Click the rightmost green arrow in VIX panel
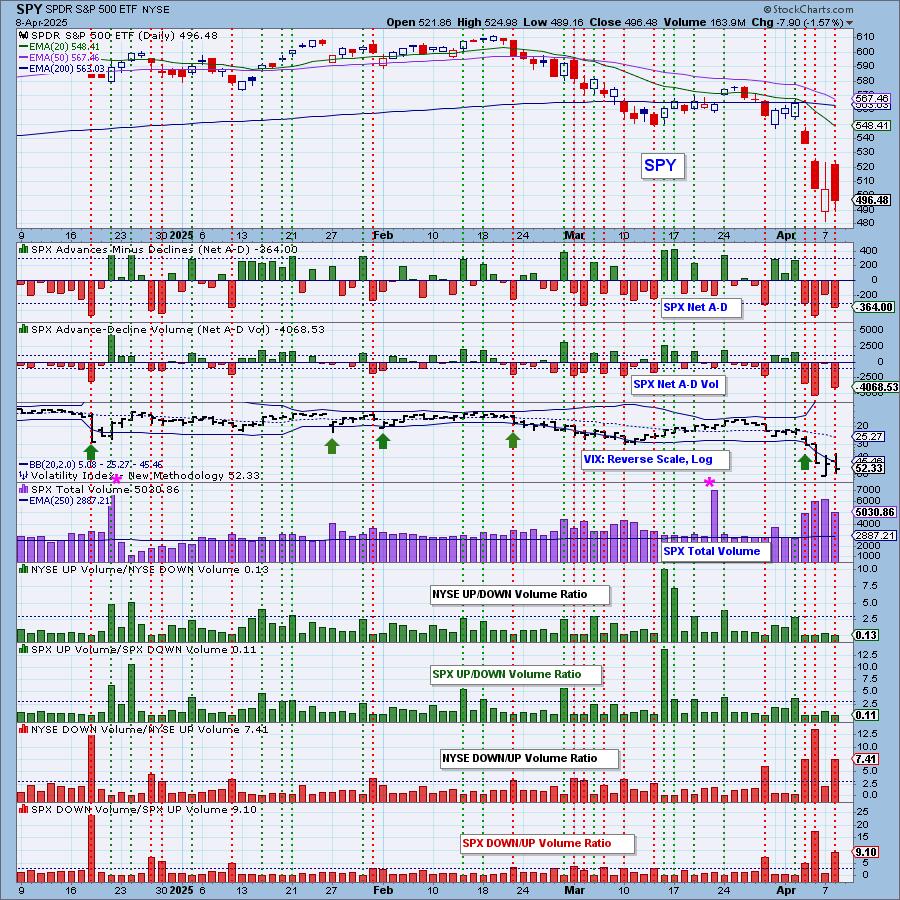The width and height of the screenshot is (900, 900). 805,461
